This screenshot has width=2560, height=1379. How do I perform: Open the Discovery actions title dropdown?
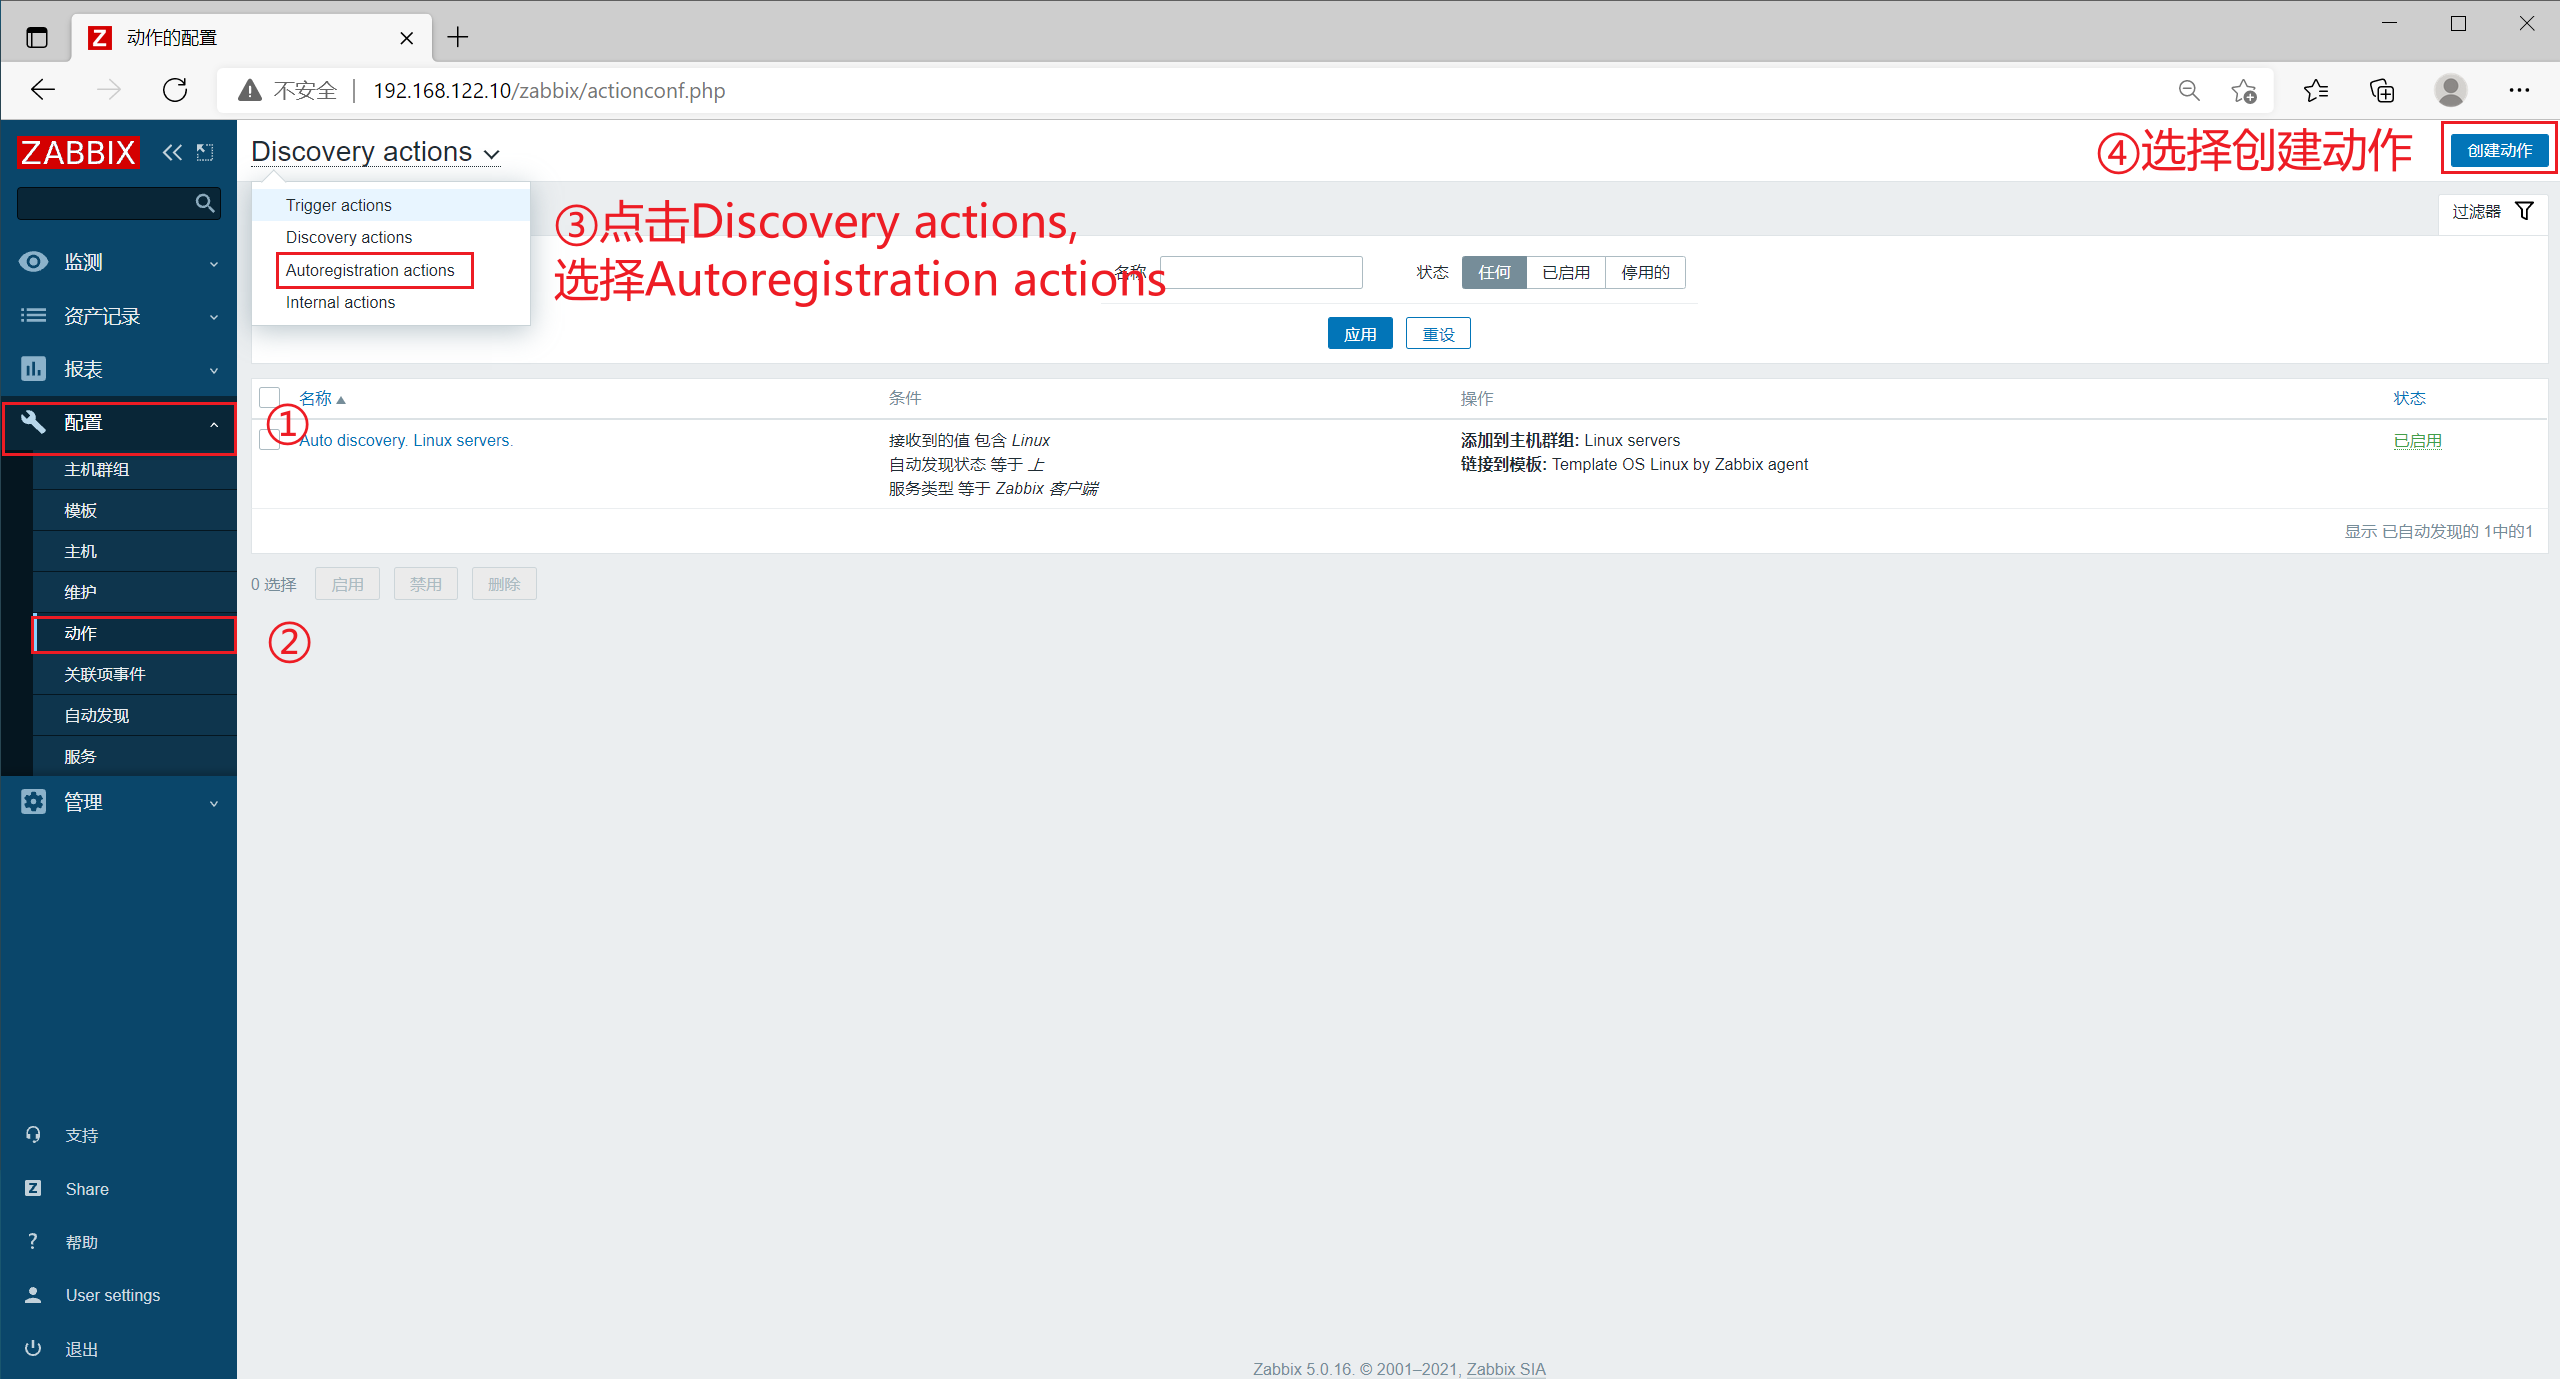click(375, 152)
